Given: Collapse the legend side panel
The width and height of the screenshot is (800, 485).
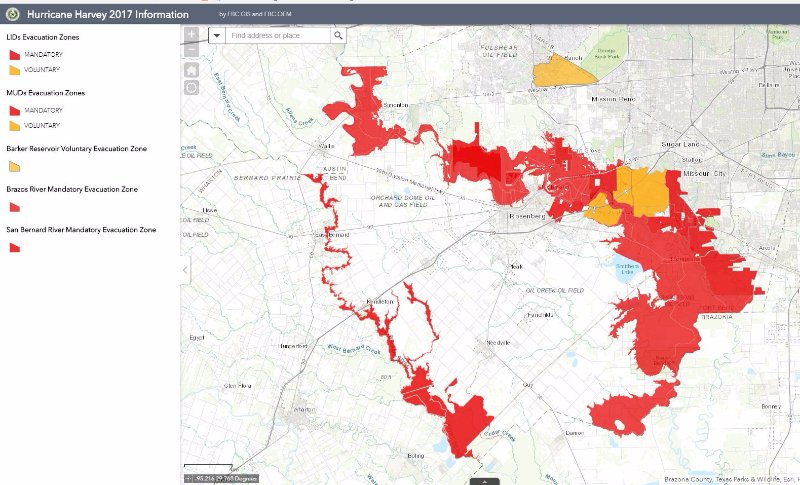Looking at the screenshot, I should click(x=184, y=270).
